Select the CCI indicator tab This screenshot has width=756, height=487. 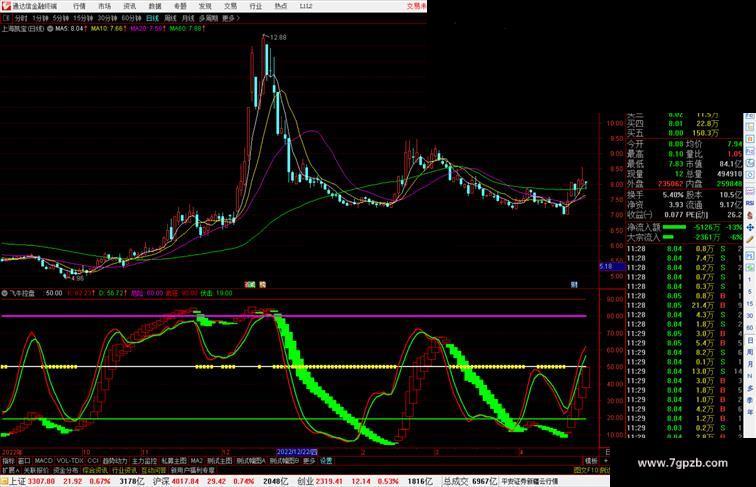coord(93,461)
